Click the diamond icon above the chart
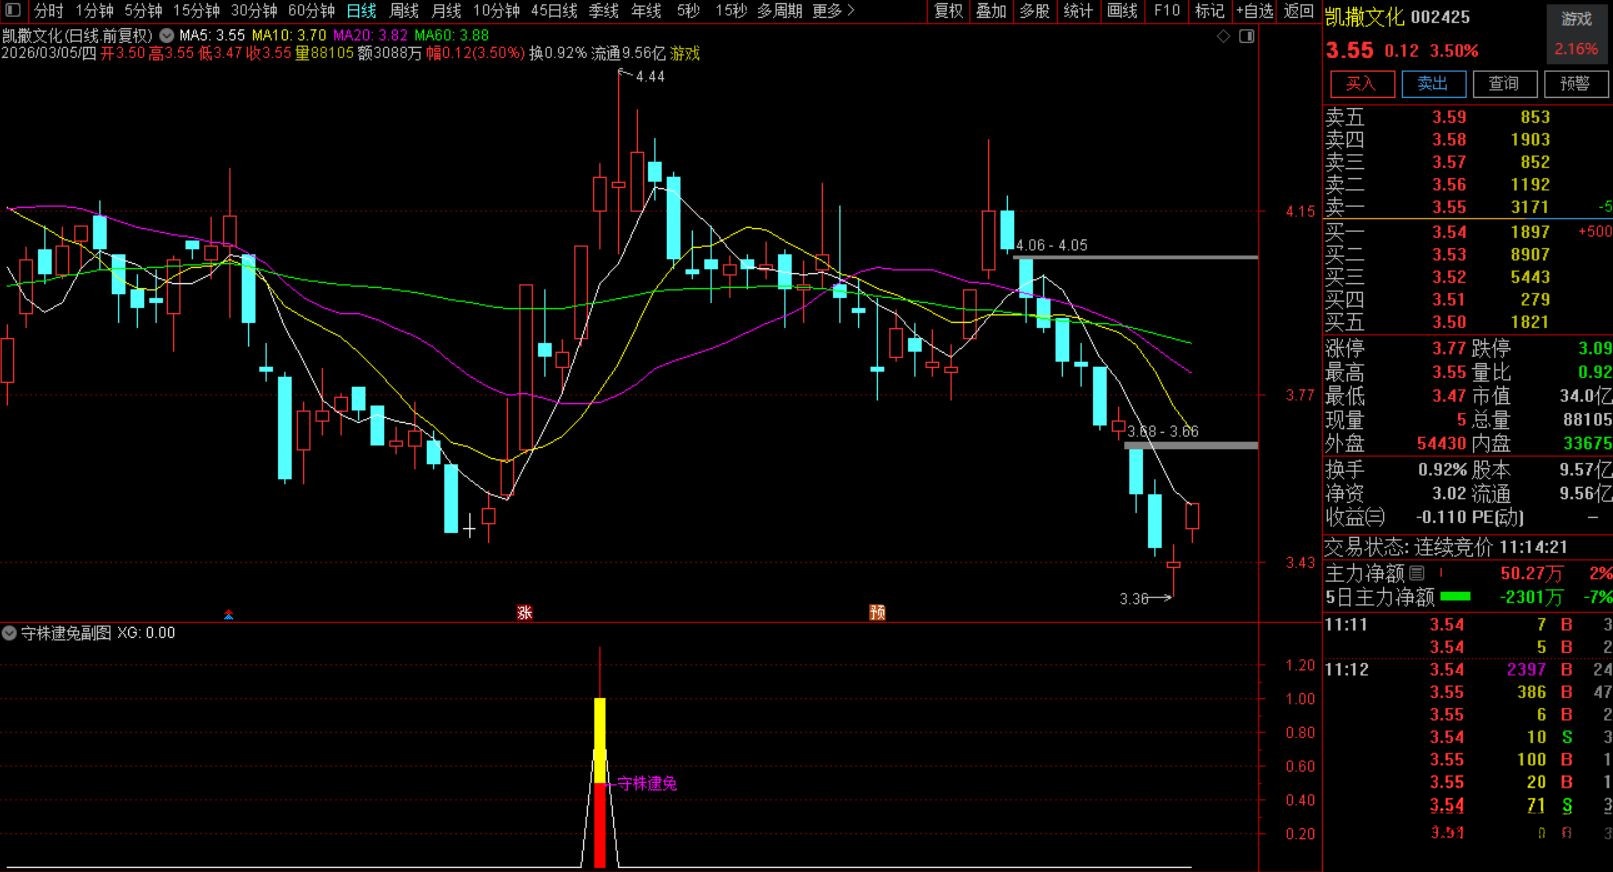This screenshot has width=1613, height=872. click(1223, 36)
